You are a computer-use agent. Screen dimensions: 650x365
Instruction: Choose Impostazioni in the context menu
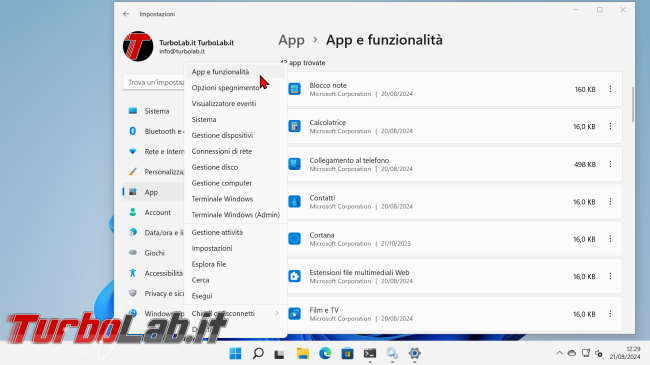point(235,248)
